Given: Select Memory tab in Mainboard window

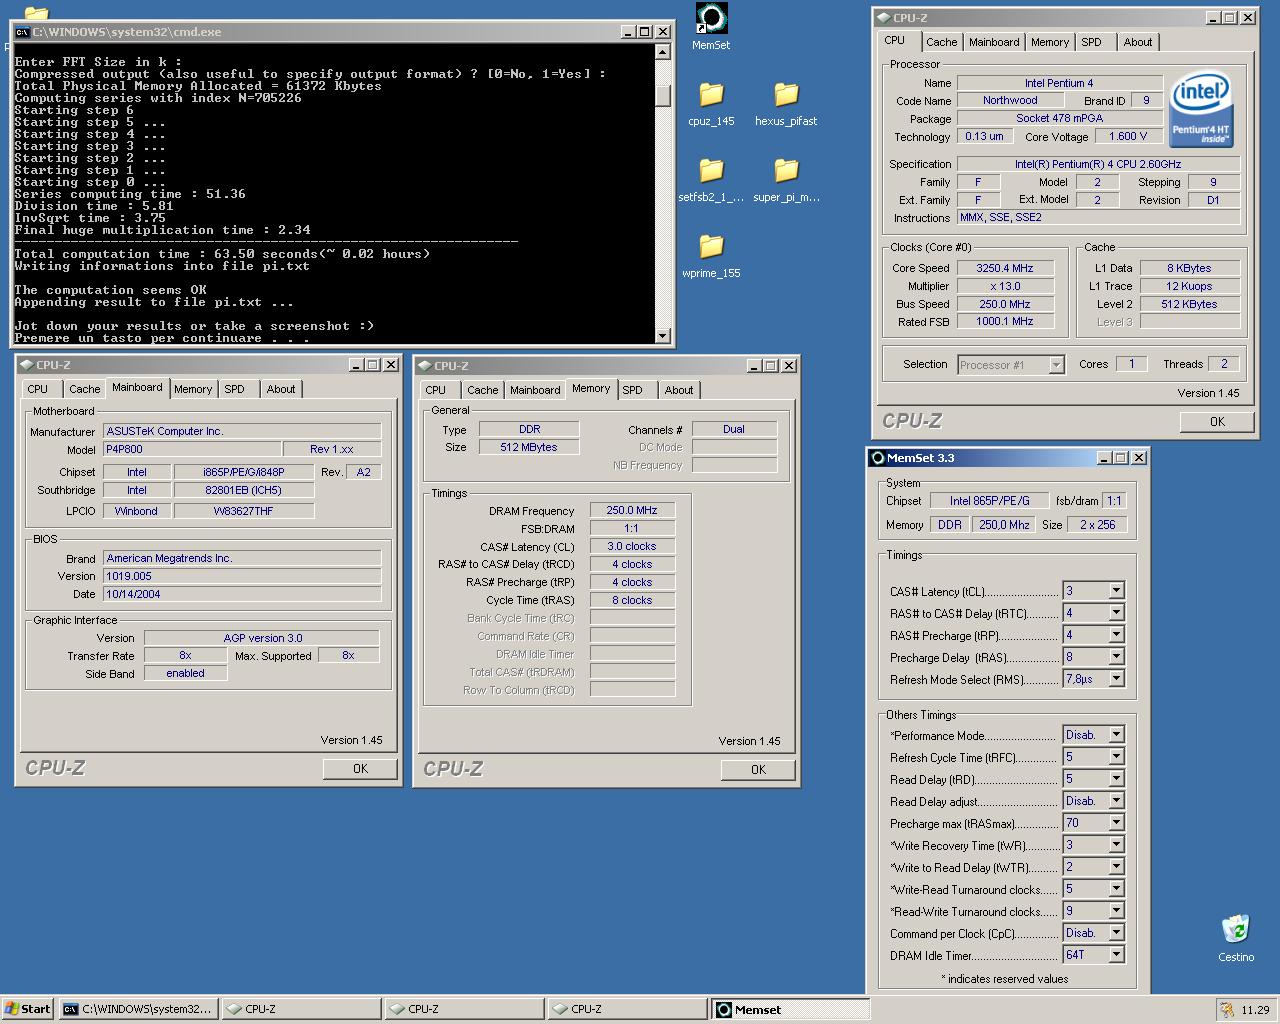Looking at the screenshot, I should coord(193,389).
